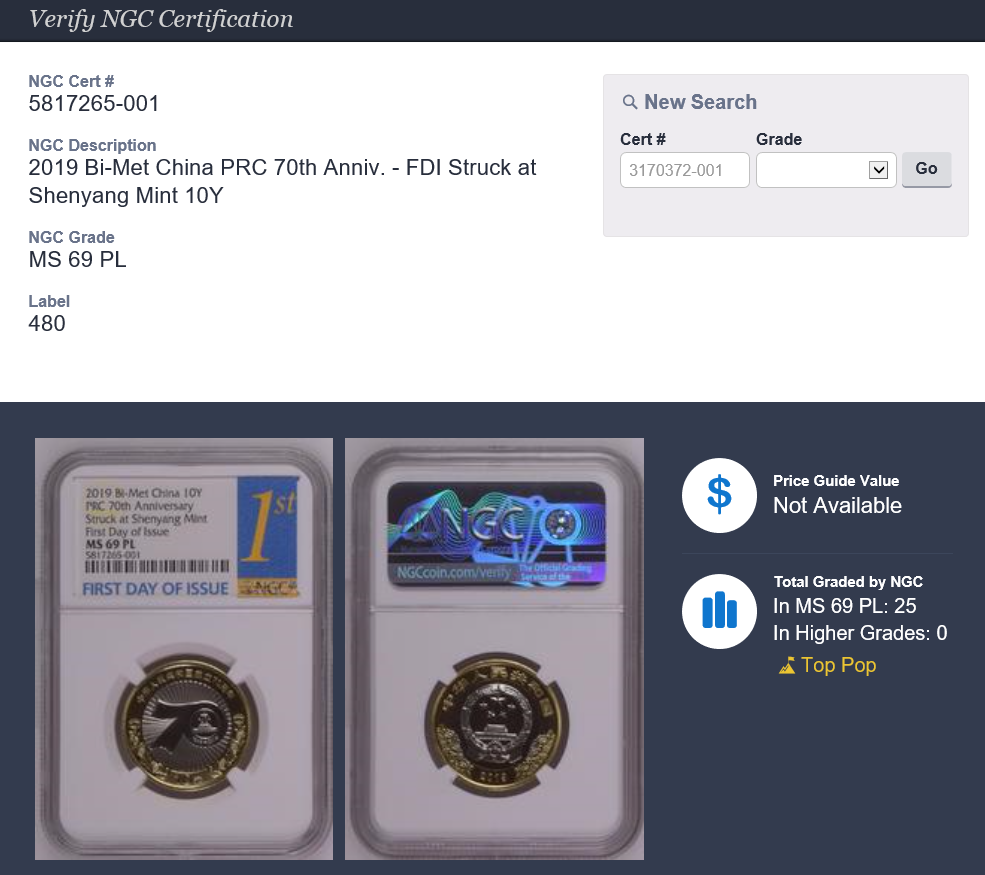Click the NGC hologram on the reverse slab
The height and width of the screenshot is (875, 985).
click(495, 534)
